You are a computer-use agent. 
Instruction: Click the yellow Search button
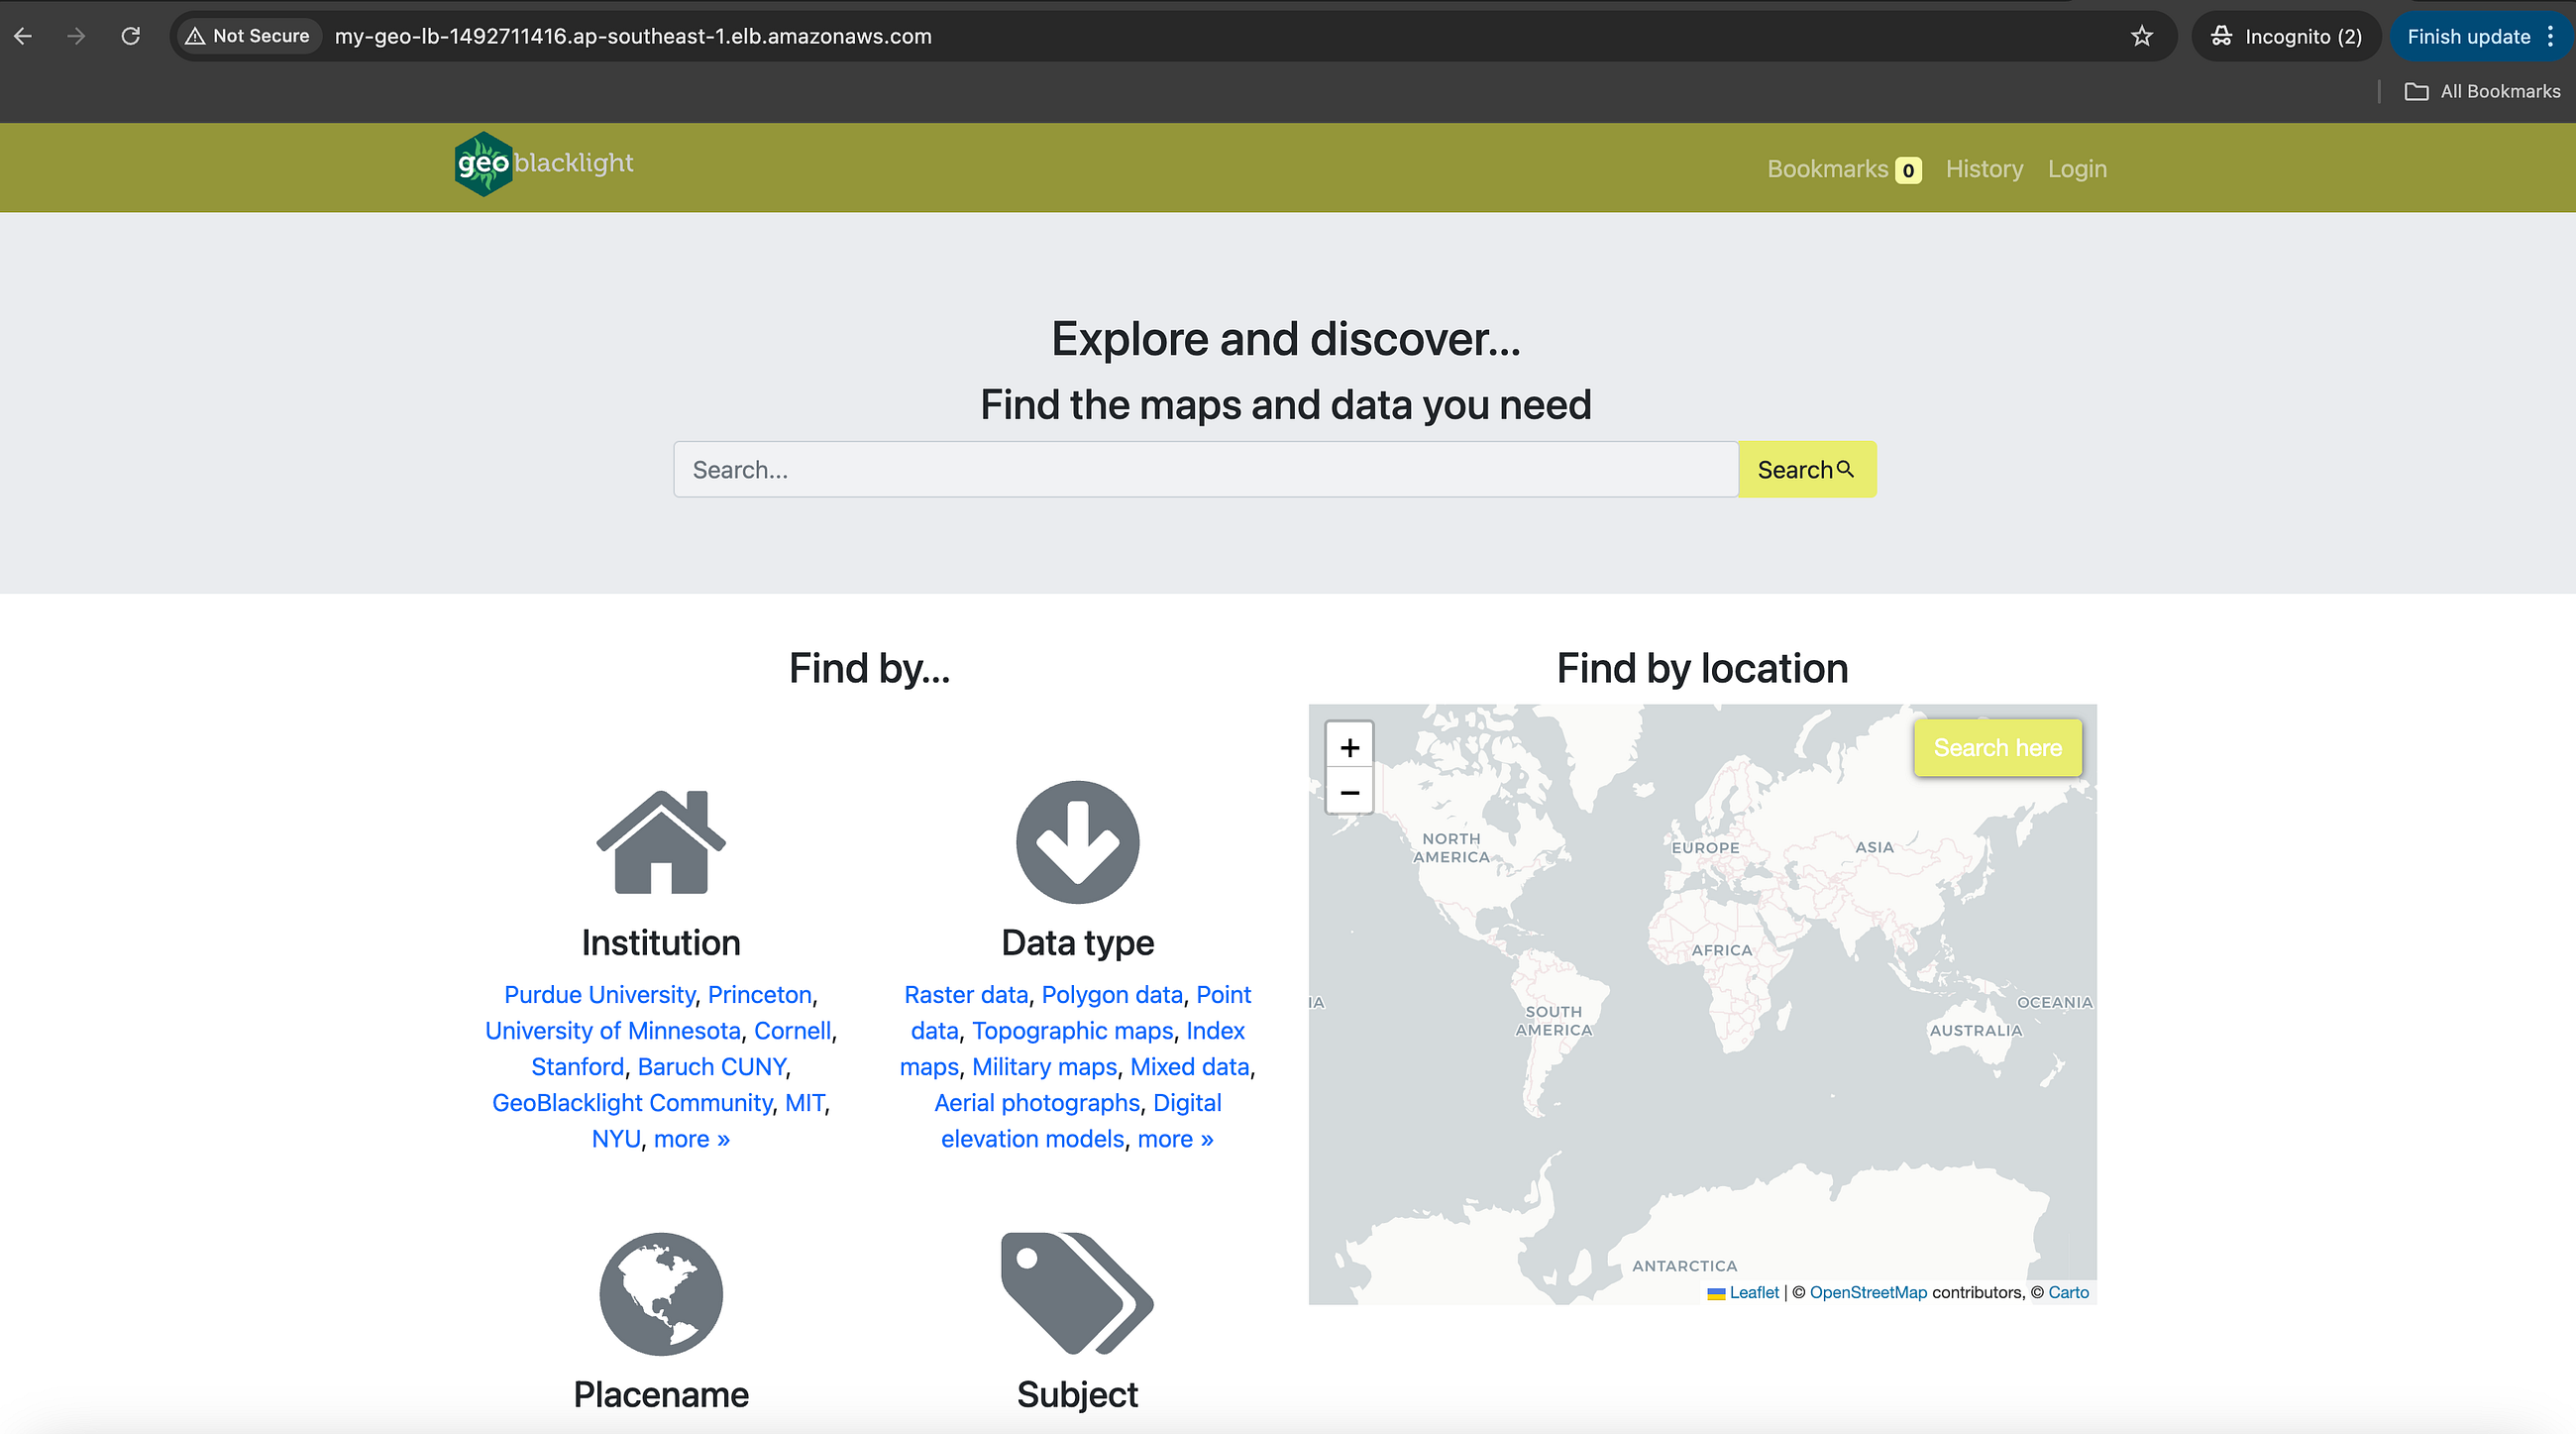tap(1806, 469)
